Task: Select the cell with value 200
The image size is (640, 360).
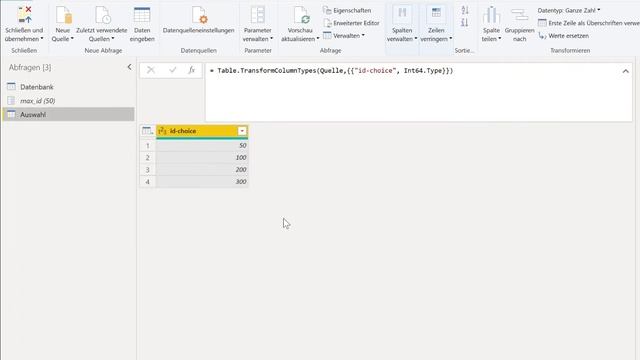Action: point(202,169)
